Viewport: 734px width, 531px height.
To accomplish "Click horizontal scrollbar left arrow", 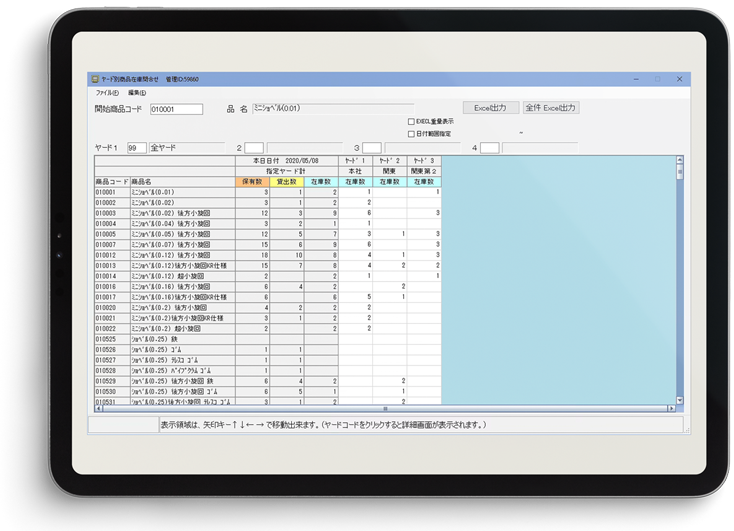I will 98,408.
